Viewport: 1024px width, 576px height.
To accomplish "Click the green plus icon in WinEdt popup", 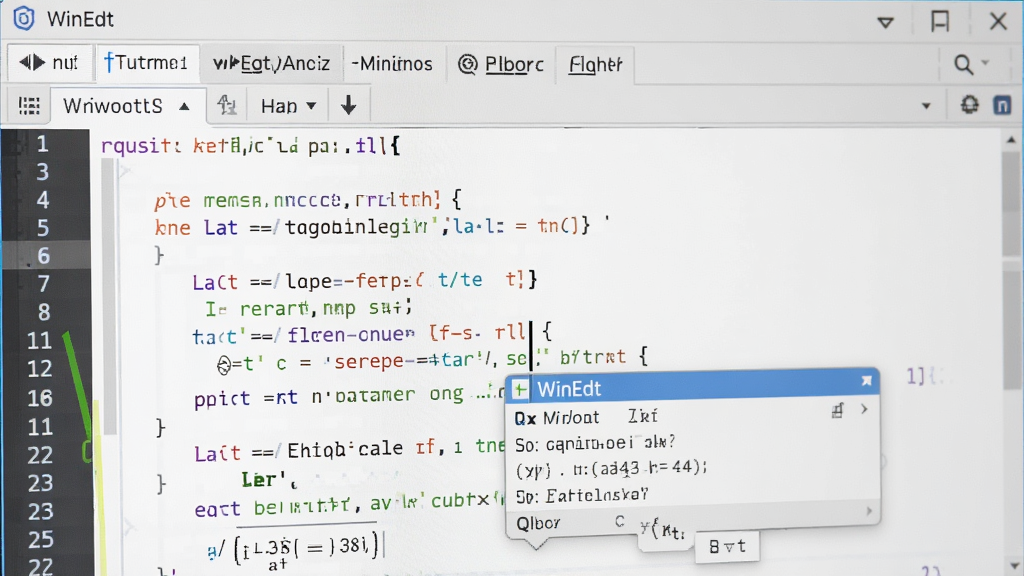I will pyautogui.click(x=520, y=390).
